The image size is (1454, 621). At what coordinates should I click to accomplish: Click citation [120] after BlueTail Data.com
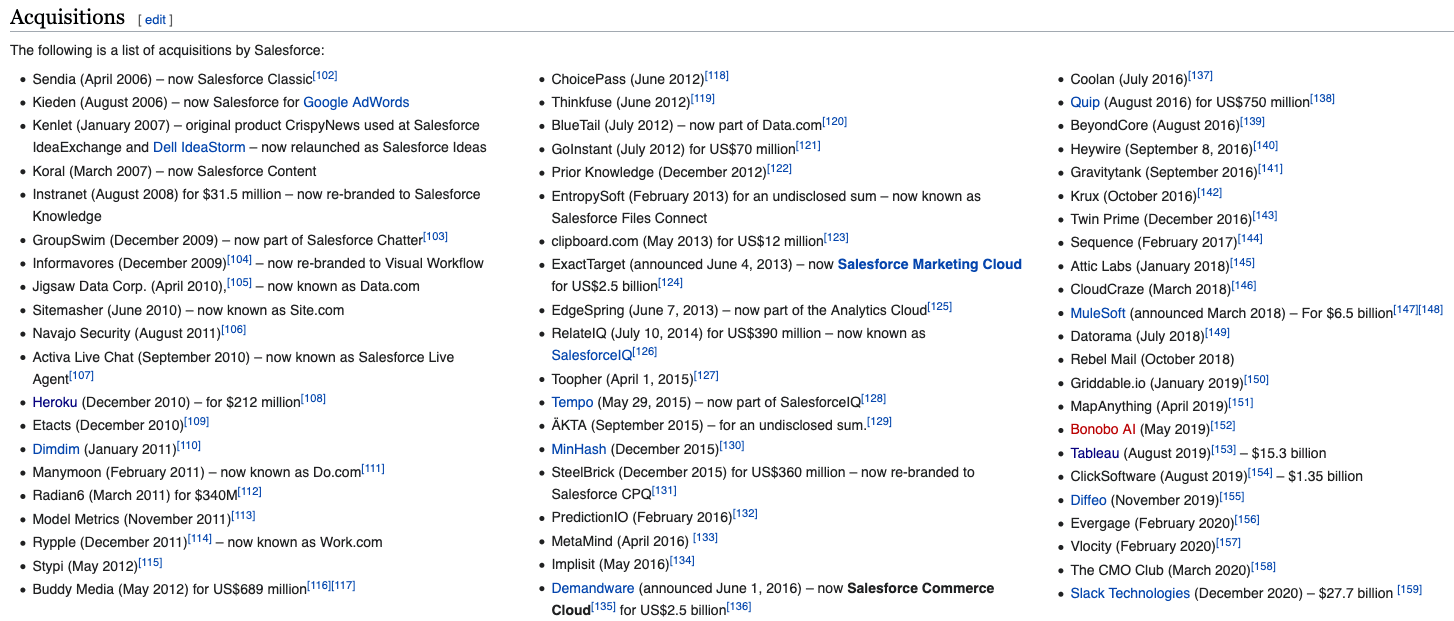(834, 121)
